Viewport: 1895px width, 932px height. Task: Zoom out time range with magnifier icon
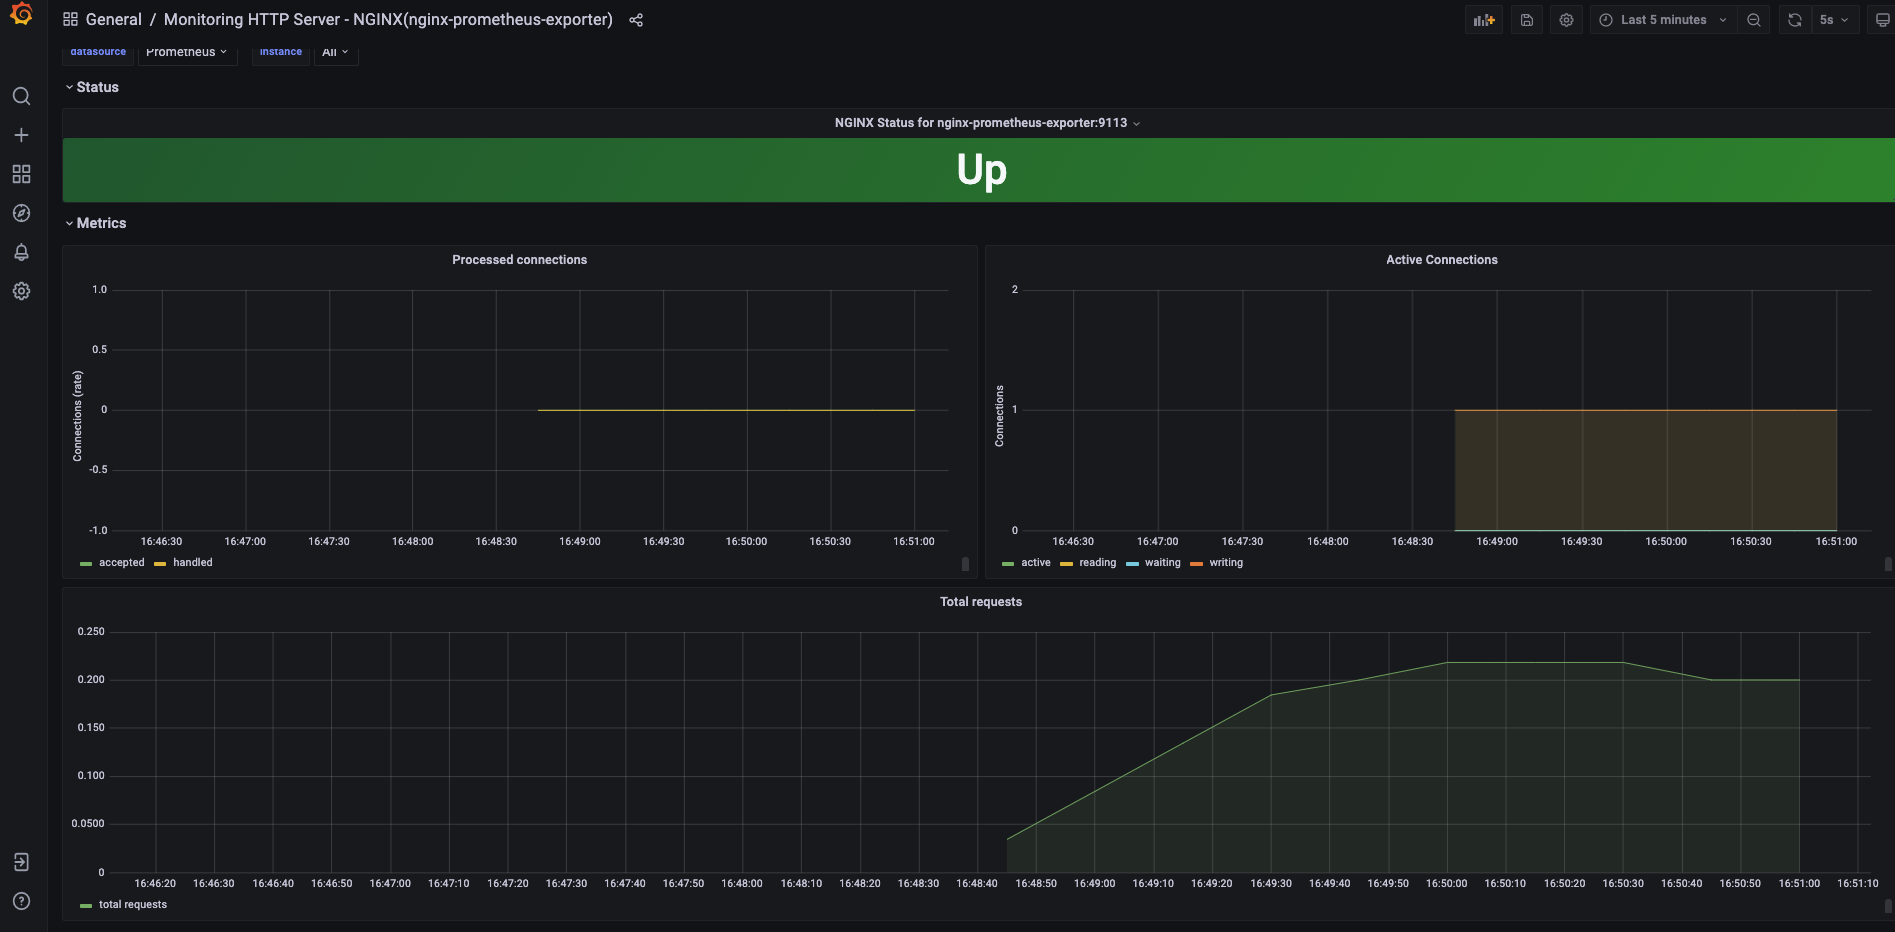tap(1754, 20)
